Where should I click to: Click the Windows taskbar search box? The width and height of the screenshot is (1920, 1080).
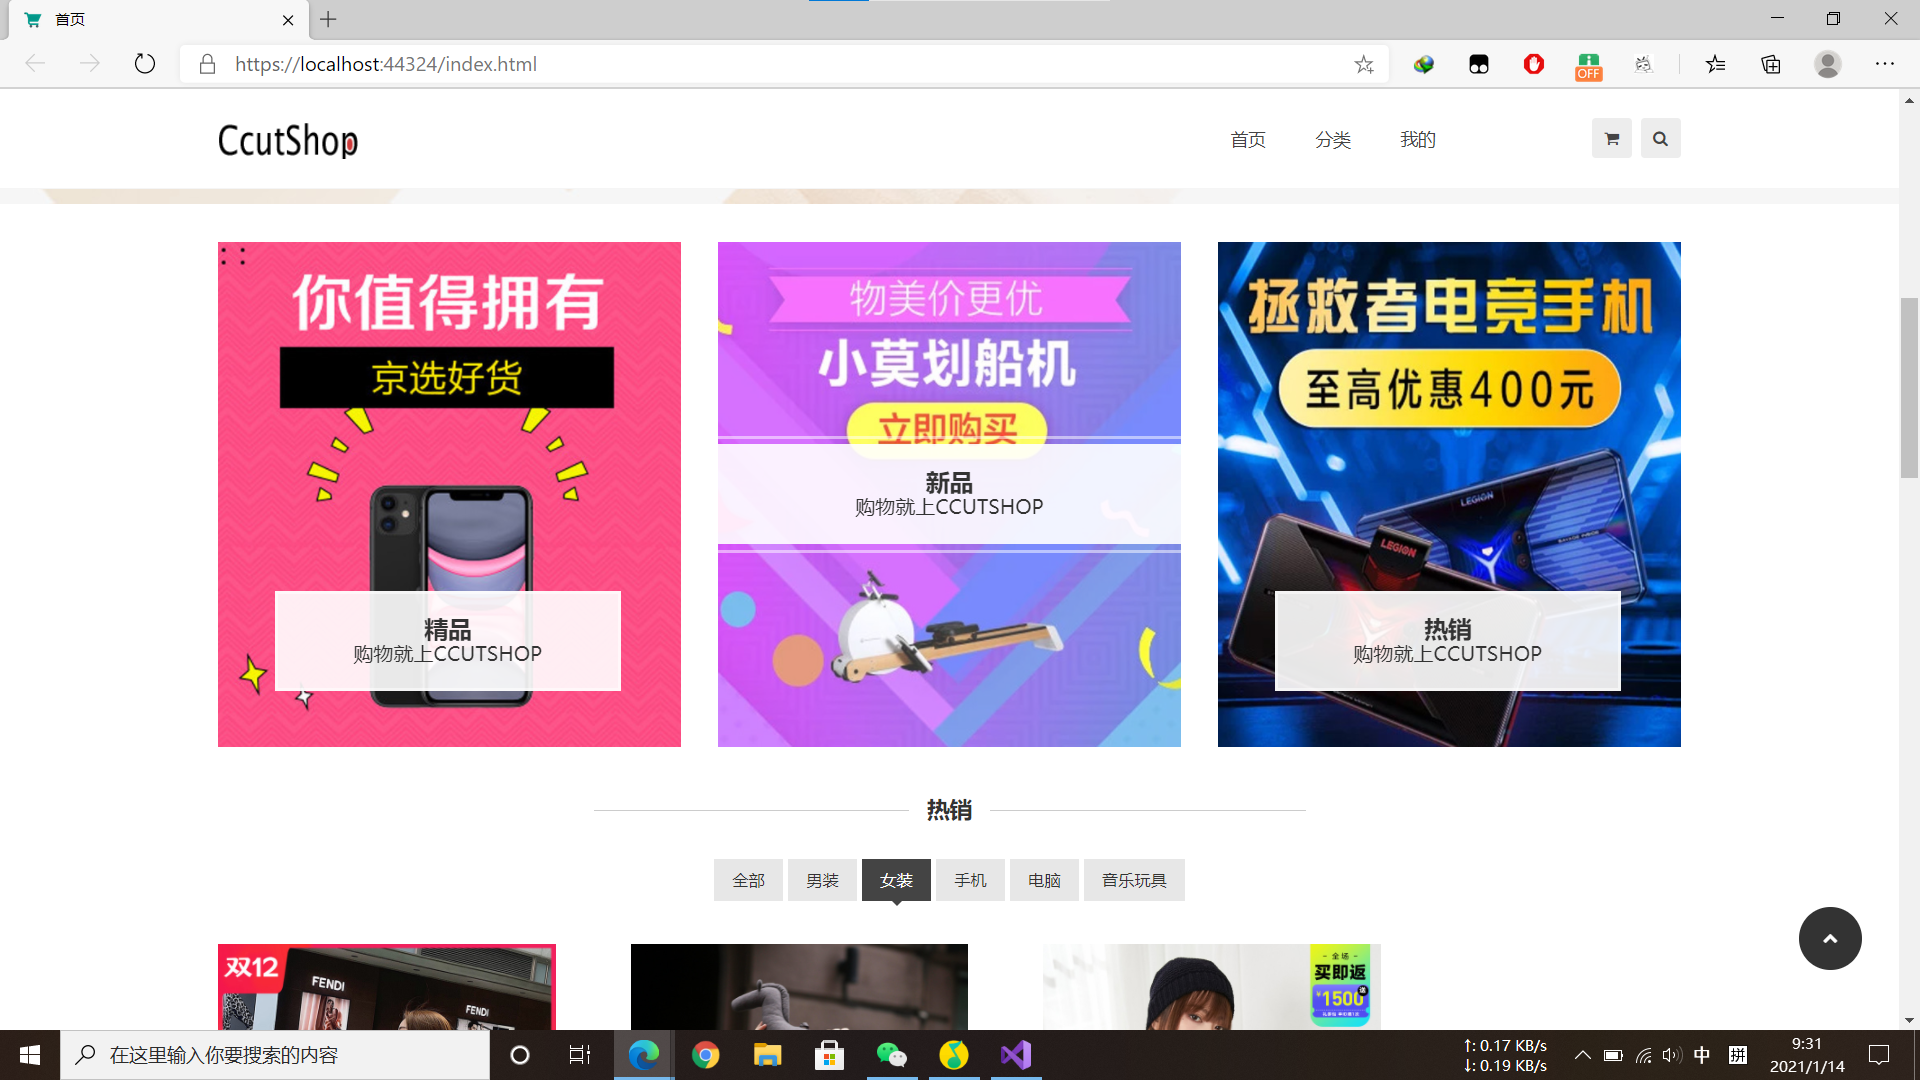tap(275, 1055)
